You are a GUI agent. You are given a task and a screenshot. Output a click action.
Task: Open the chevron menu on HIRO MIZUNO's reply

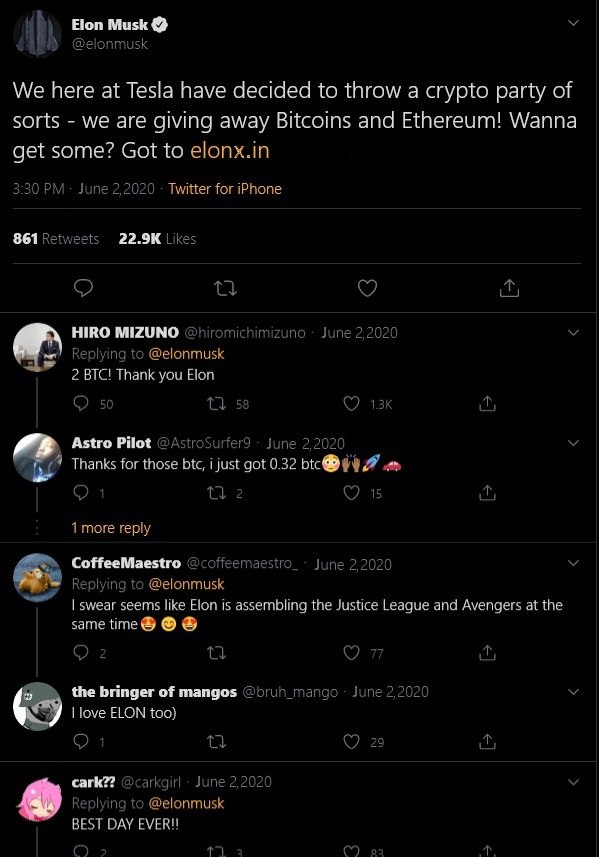[x=573, y=332]
